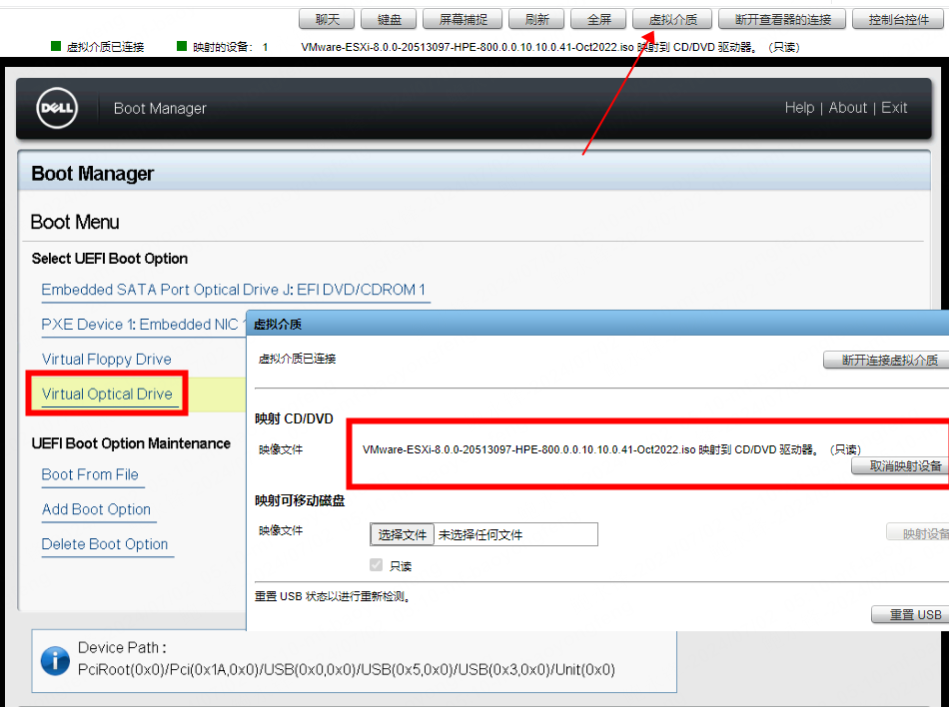
Task: Toggle the 只读 read-only checkbox
Action: [376, 565]
